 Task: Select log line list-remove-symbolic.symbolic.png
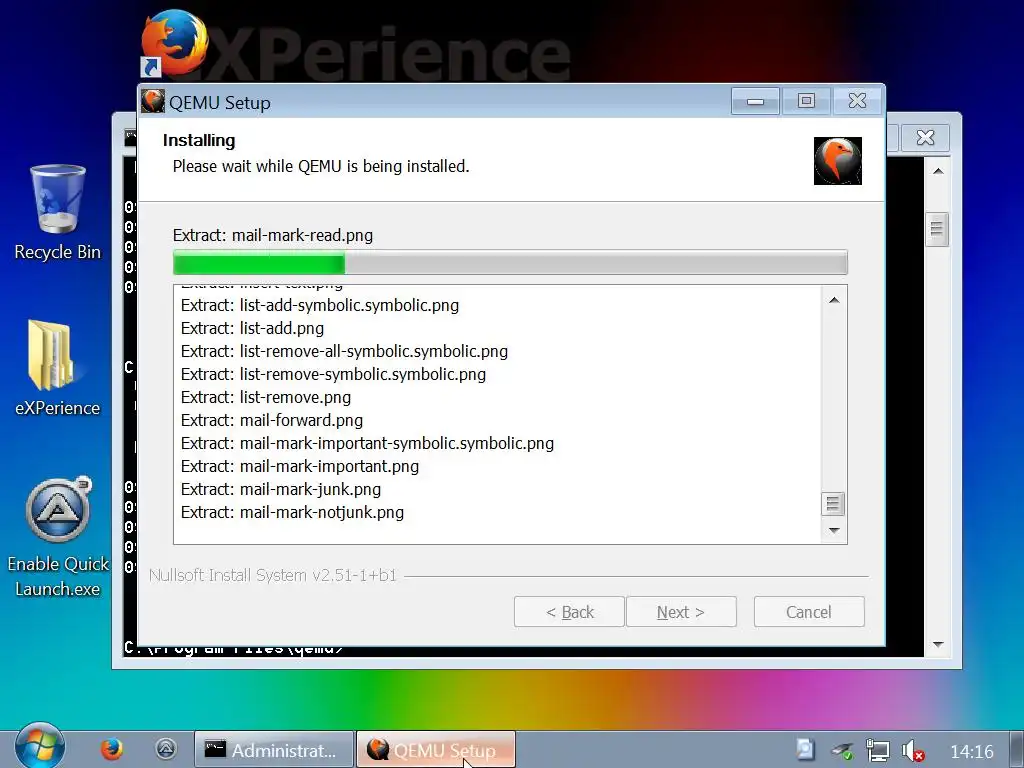[x=333, y=374]
